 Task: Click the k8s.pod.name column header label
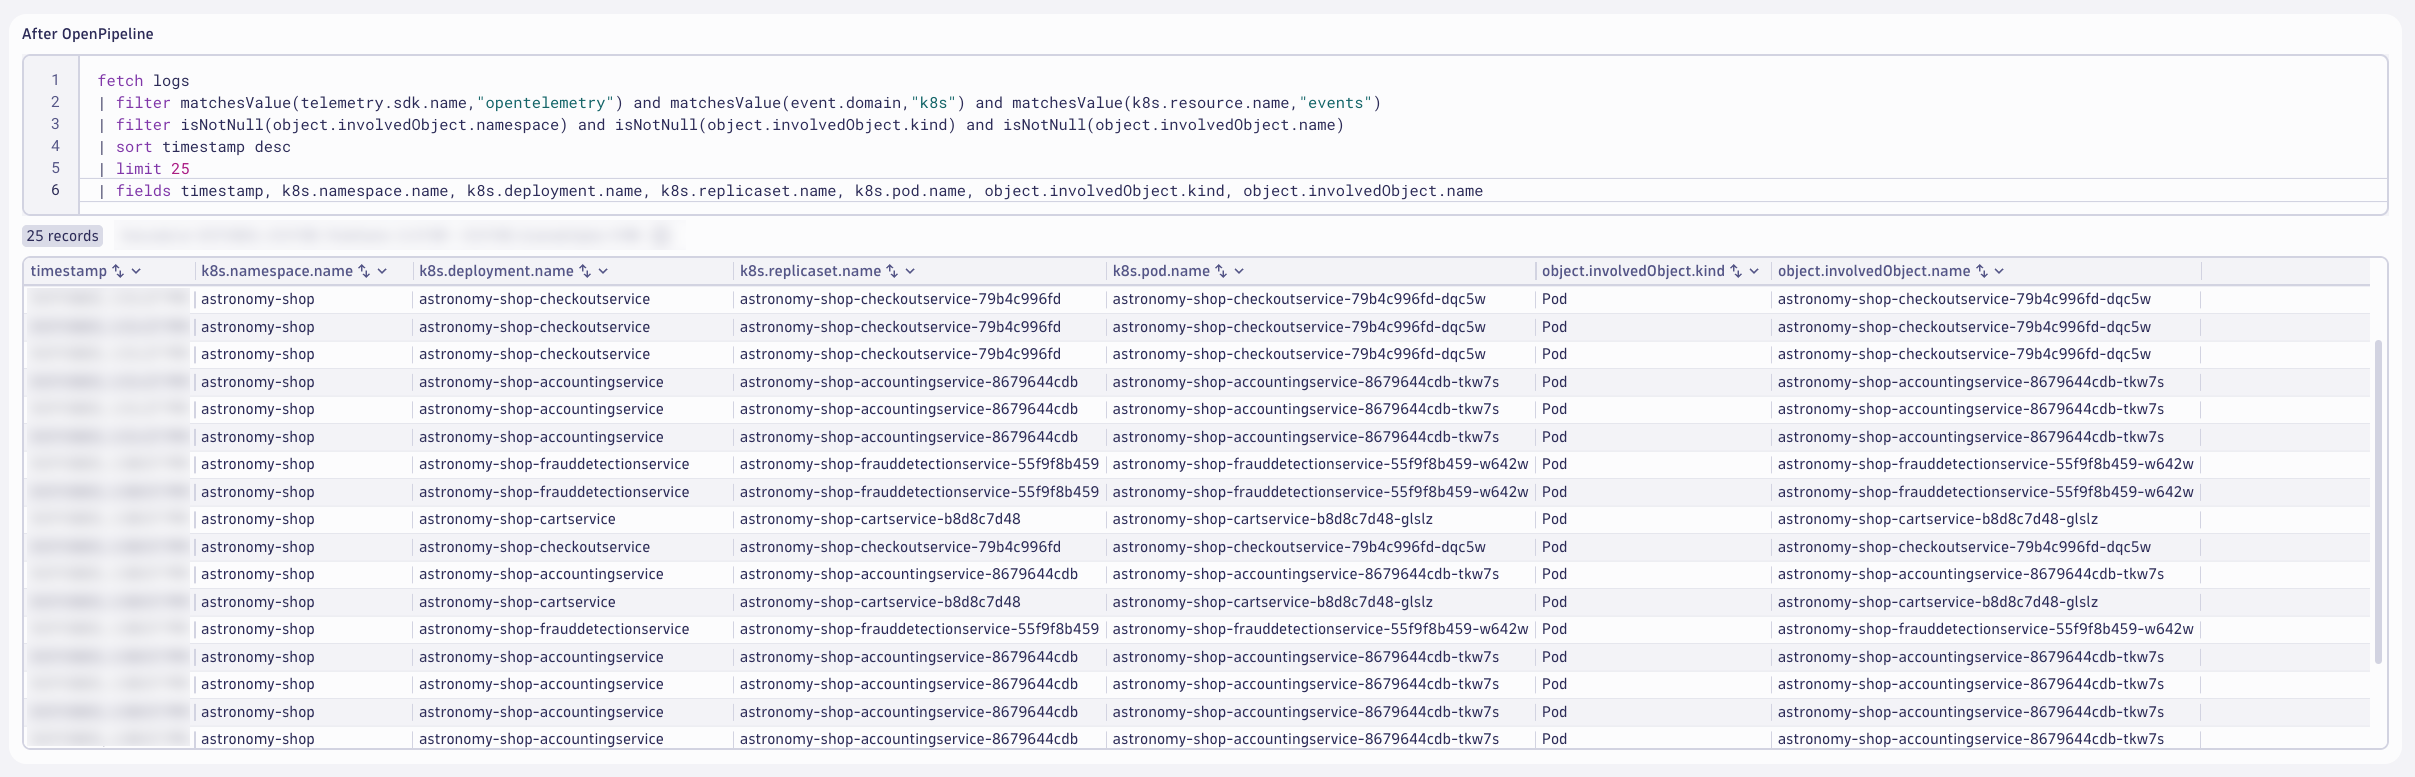tap(1161, 271)
